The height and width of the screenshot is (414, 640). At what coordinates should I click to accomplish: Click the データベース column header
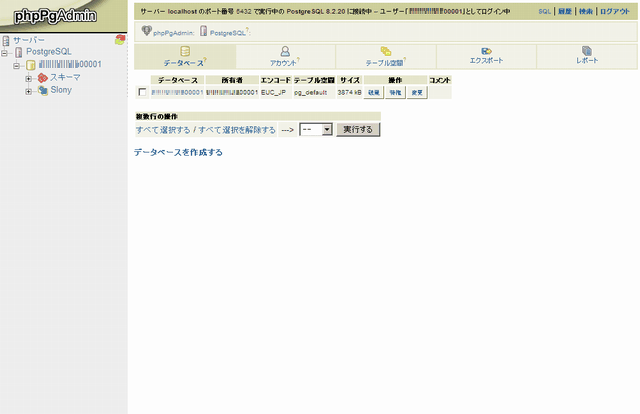coord(178,80)
